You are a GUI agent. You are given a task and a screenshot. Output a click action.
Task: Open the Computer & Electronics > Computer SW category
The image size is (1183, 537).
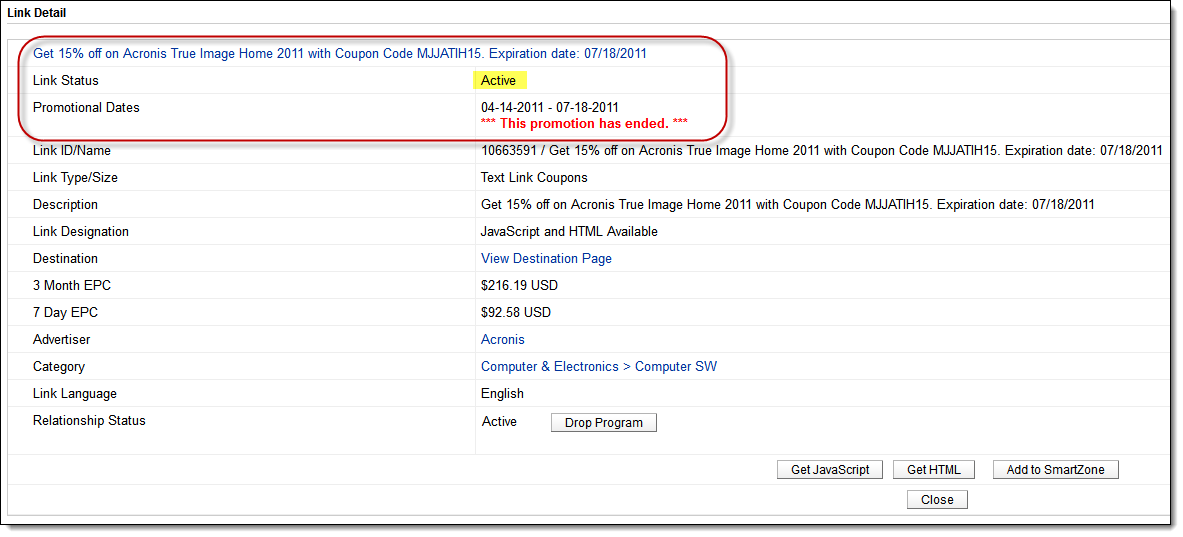pos(598,367)
